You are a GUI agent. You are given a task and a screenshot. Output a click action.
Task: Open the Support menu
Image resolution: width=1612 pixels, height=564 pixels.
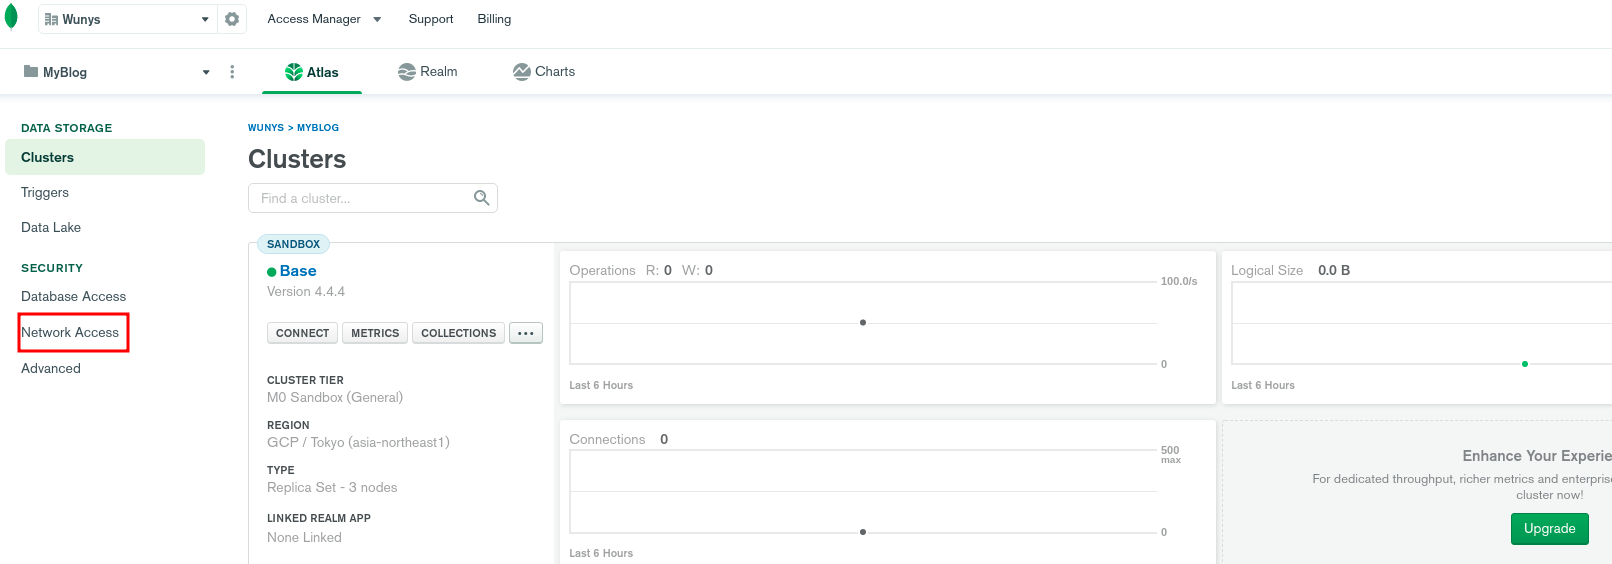pyautogui.click(x=431, y=19)
